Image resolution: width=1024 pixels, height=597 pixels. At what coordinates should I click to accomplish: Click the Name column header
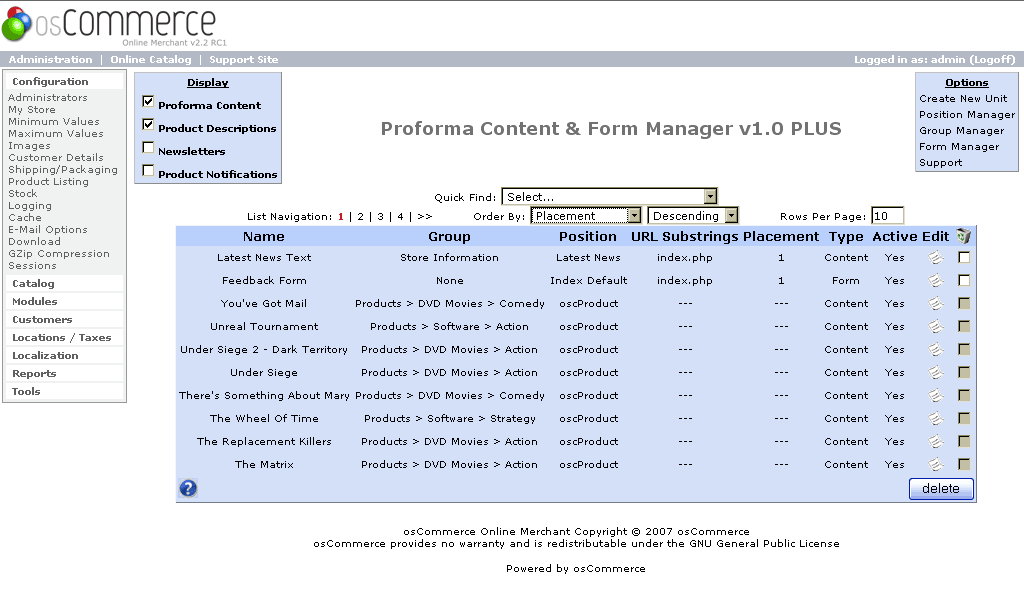264,236
